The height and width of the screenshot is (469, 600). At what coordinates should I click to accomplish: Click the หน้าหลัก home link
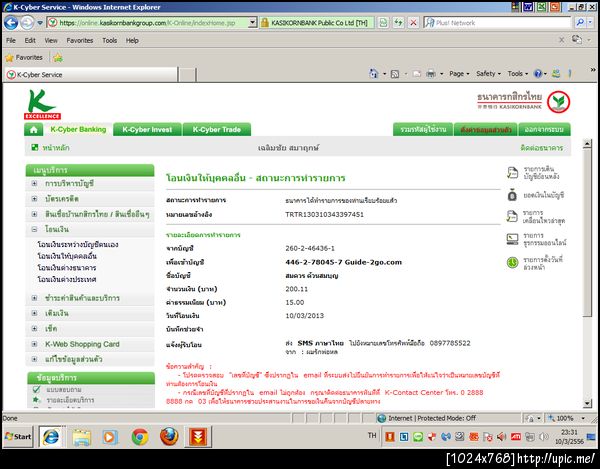(55, 148)
